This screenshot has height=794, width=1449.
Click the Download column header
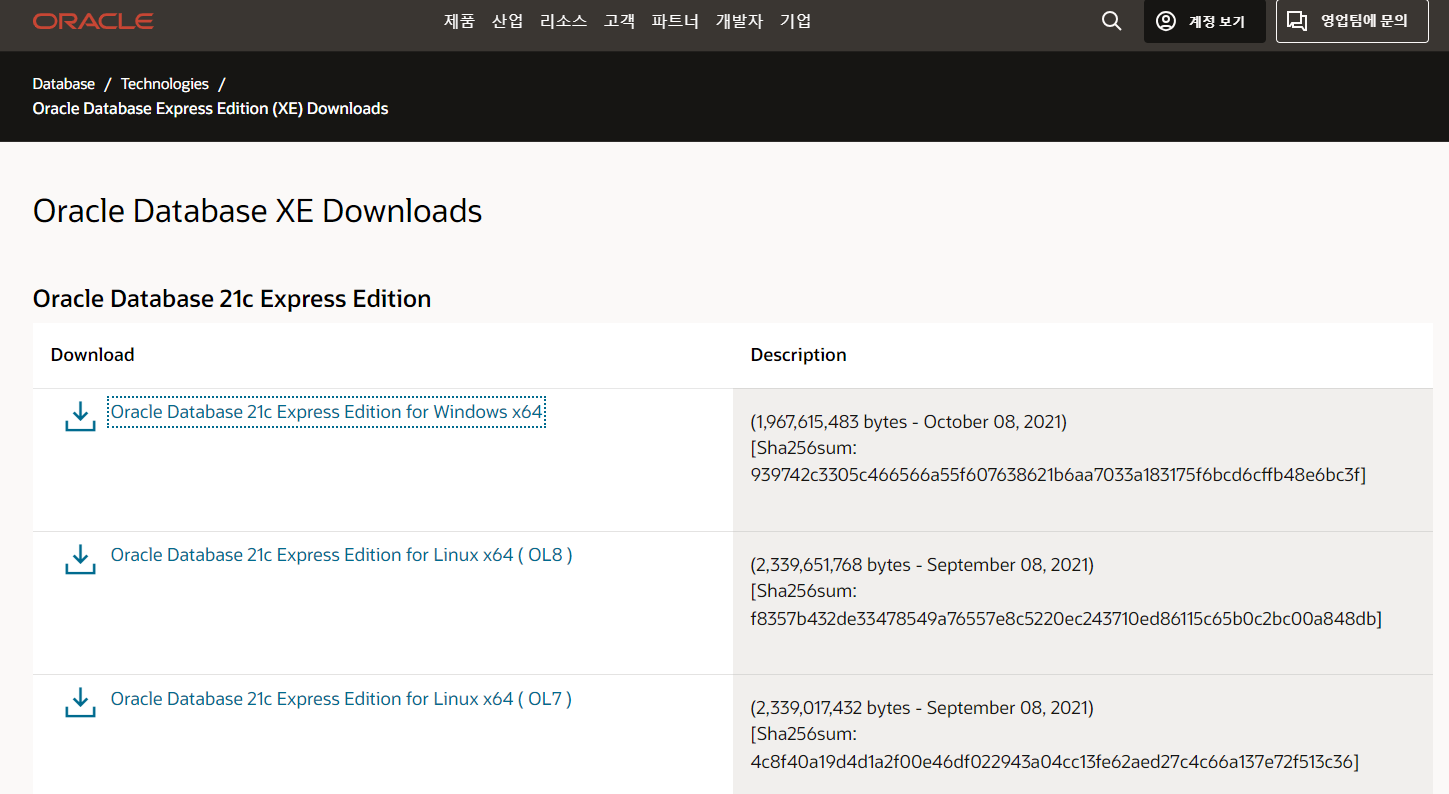pyautogui.click(x=92, y=355)
